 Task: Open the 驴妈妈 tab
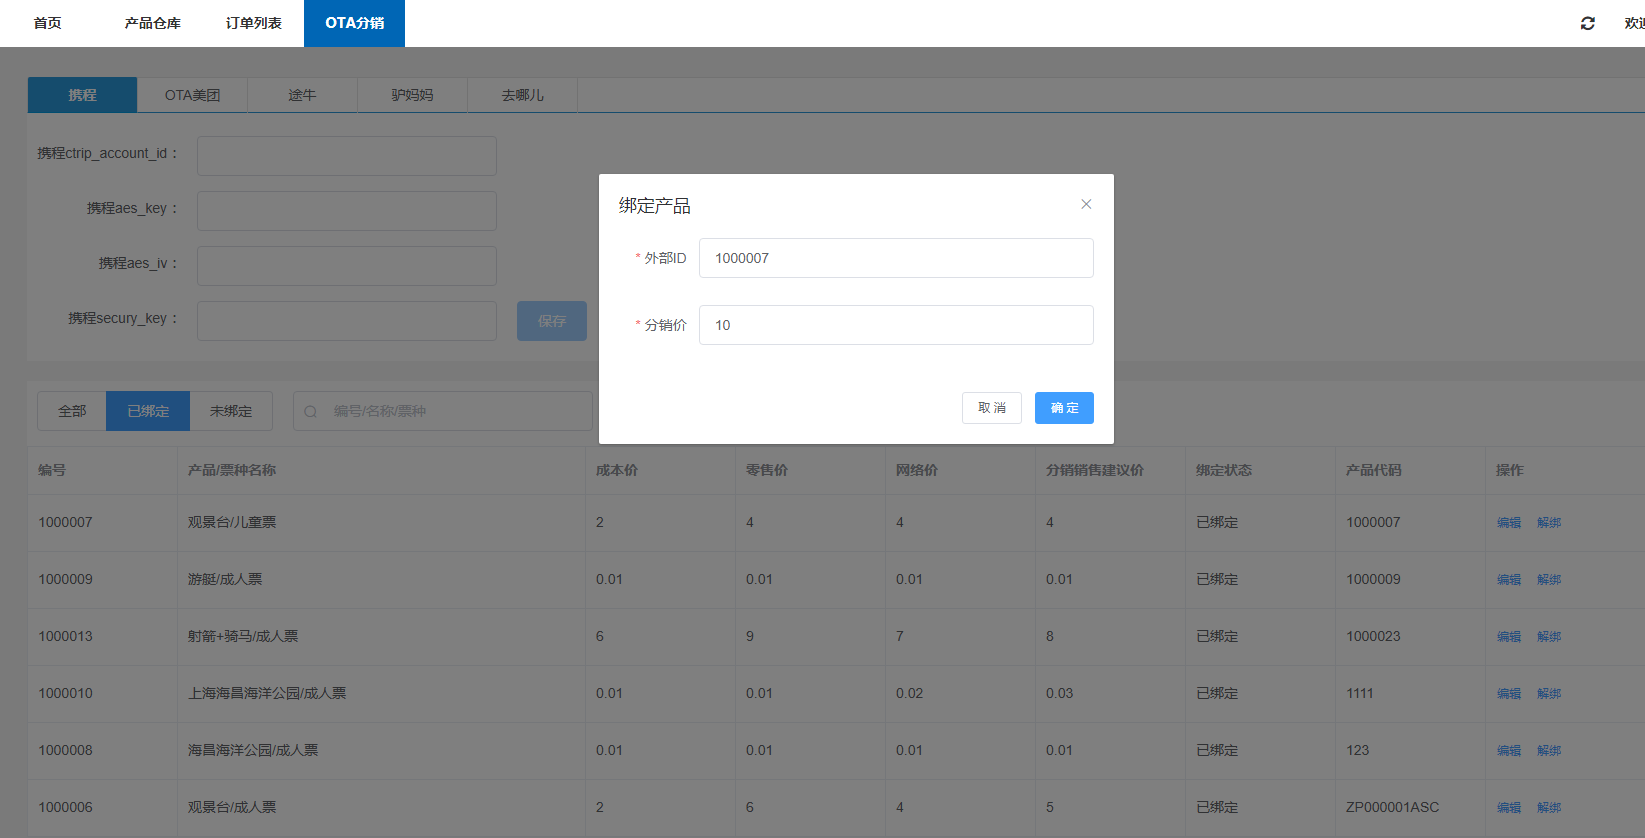click(412, 95)
